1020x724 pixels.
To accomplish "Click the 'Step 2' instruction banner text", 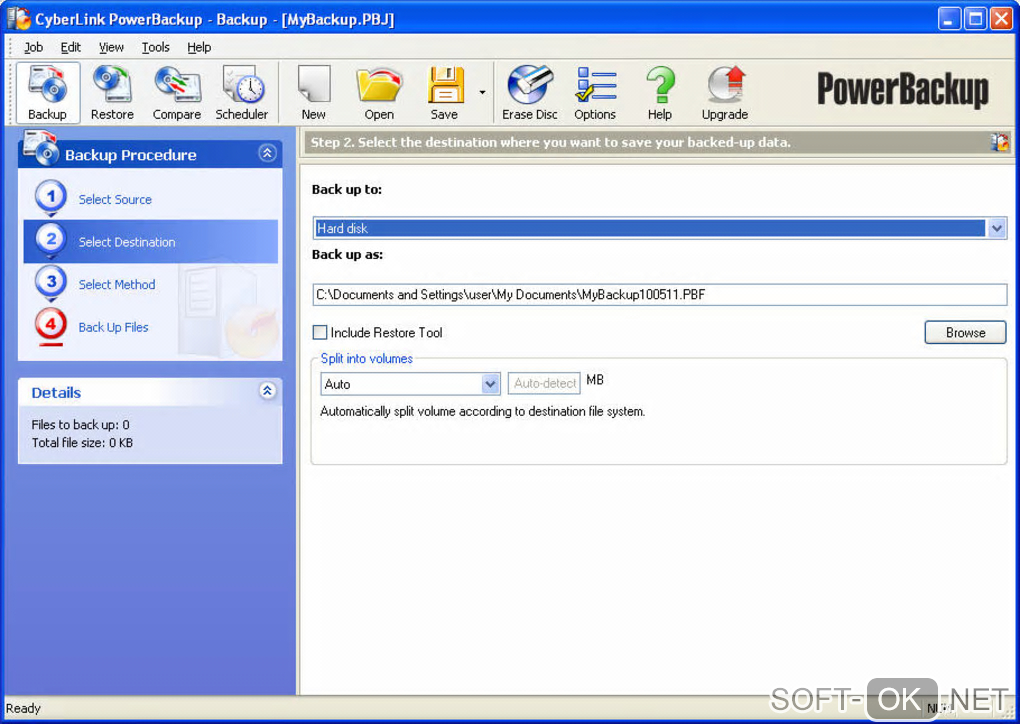I will click(550, 142).
